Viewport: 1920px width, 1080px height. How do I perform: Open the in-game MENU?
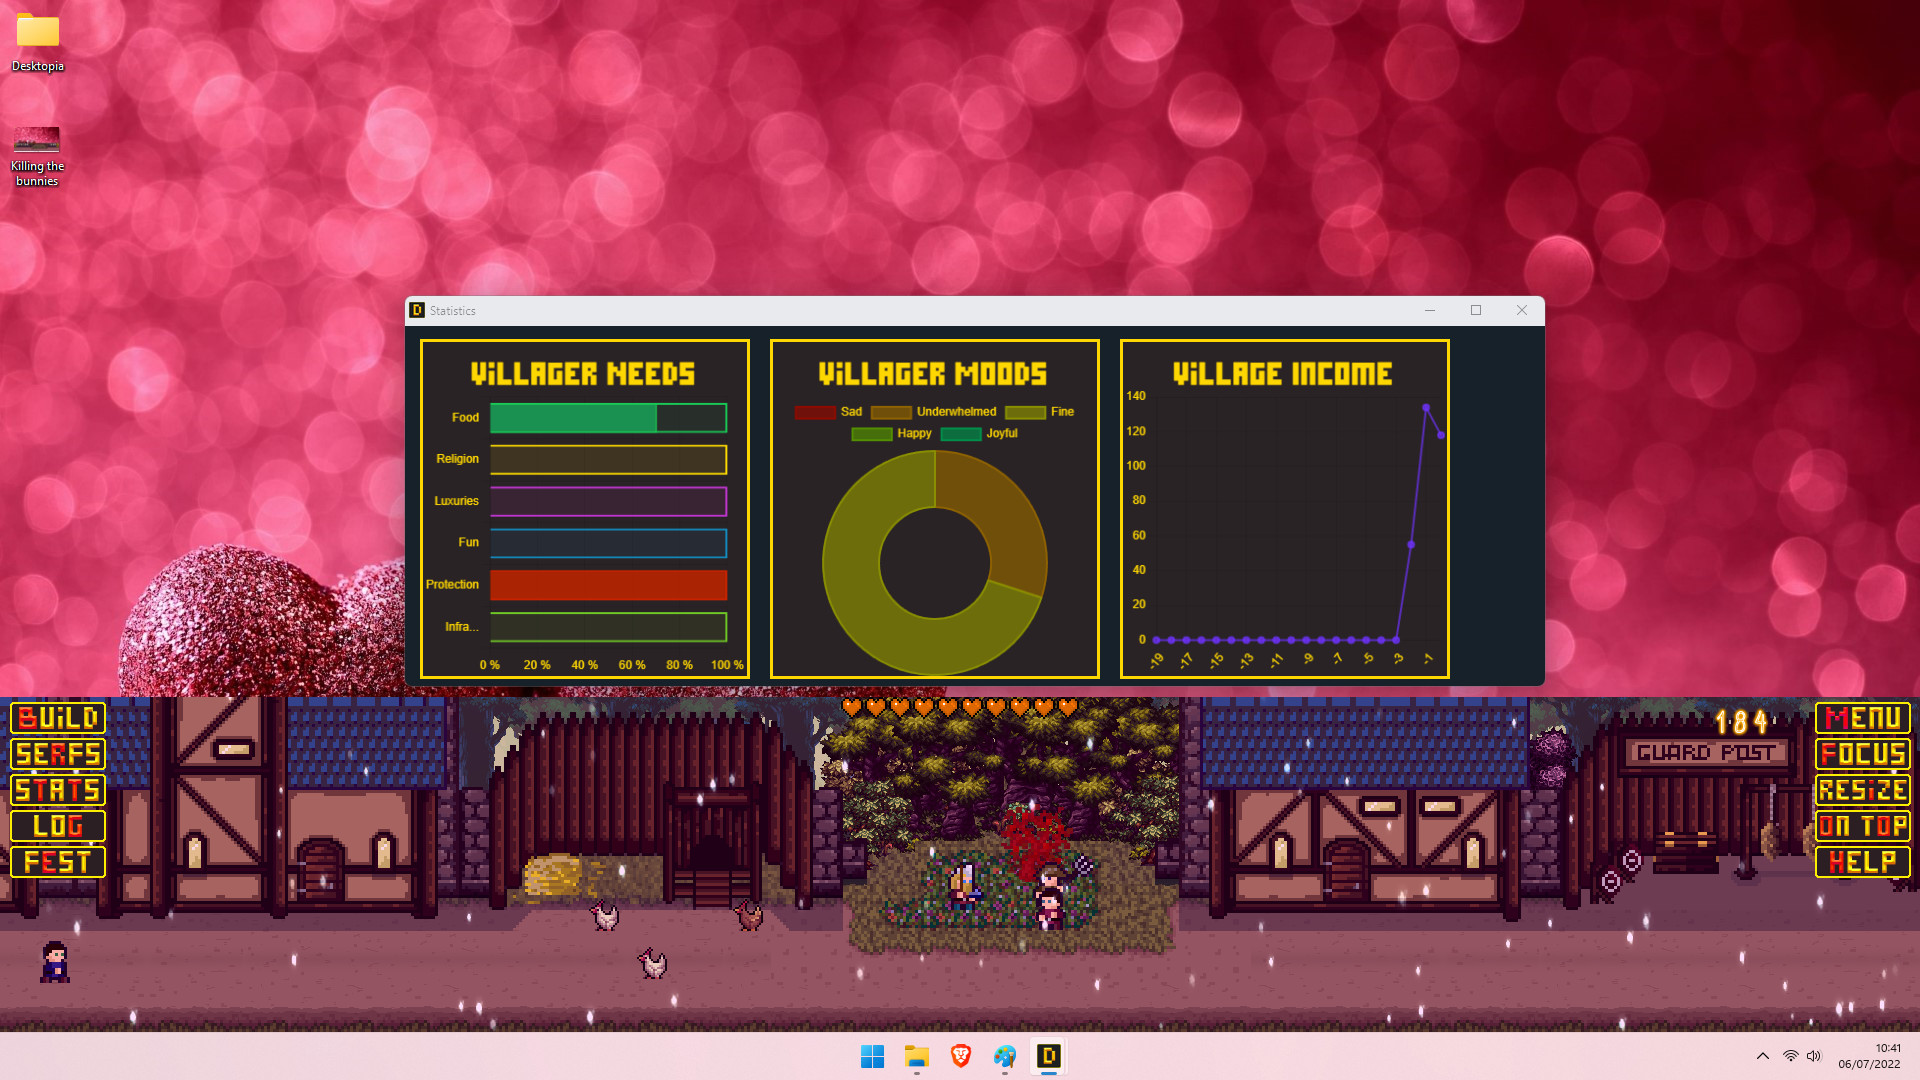point(1862,718)
